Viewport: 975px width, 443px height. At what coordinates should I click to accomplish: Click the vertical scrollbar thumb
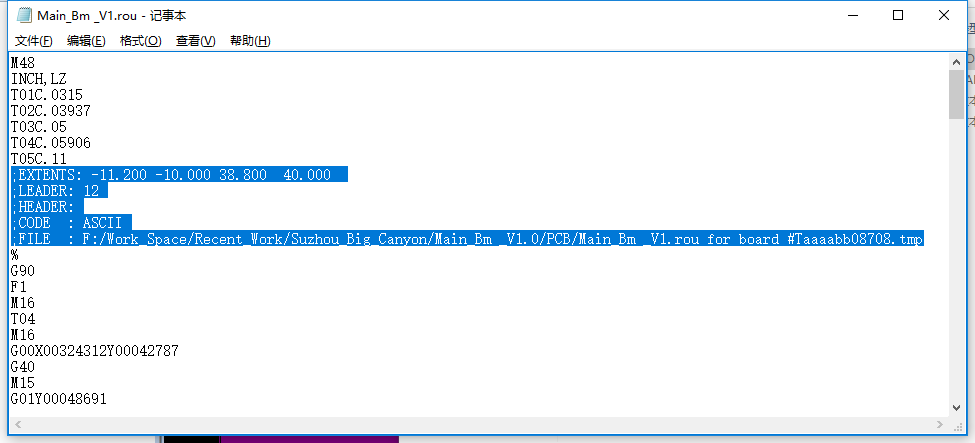tap(957, 95)
